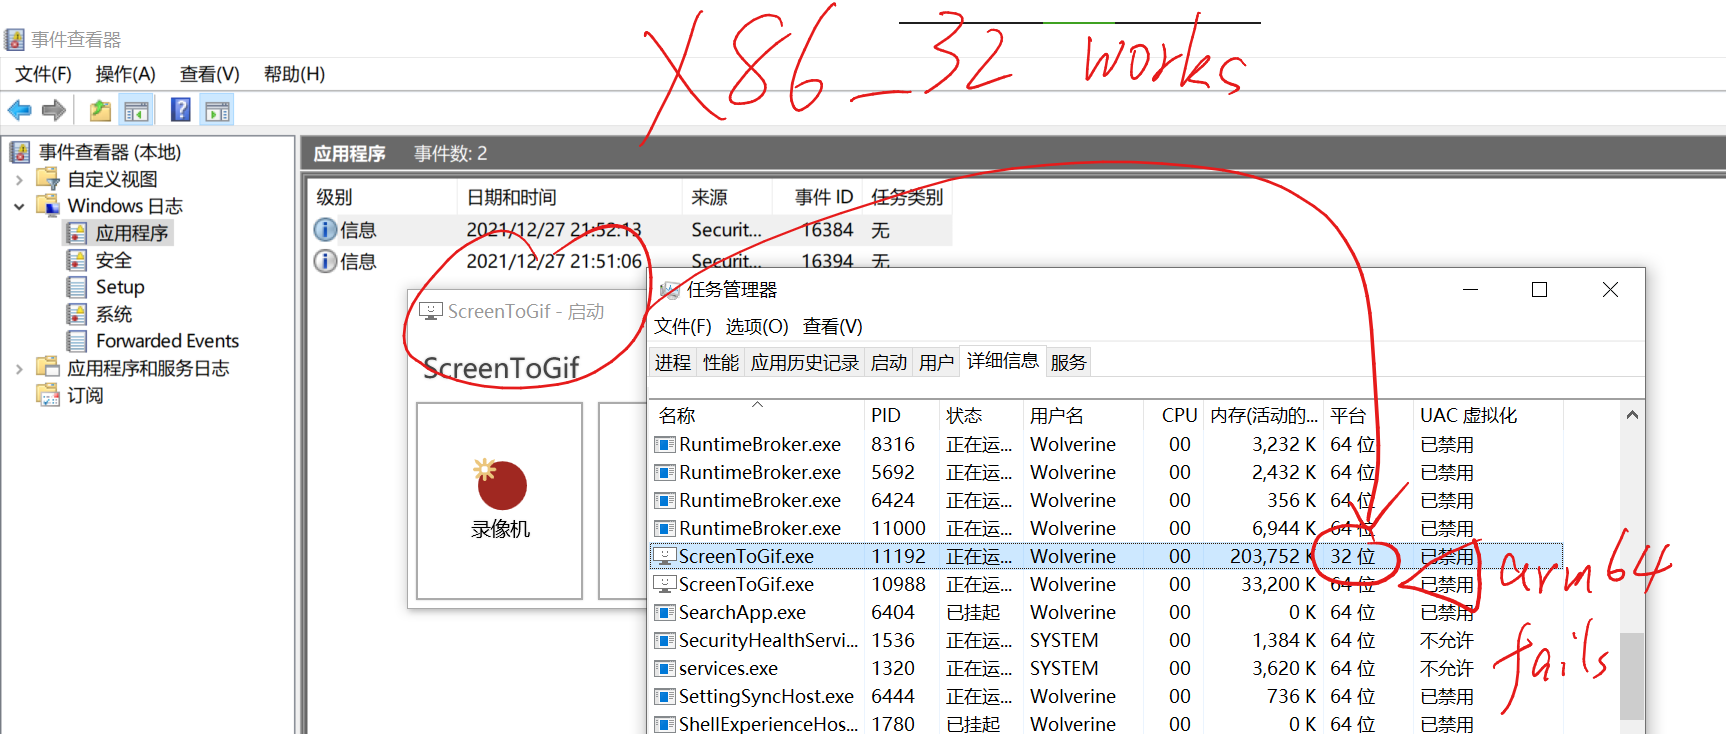
Task: Click icon of ScreenToGif.exe PID 11192
Action: click(664, 556)
